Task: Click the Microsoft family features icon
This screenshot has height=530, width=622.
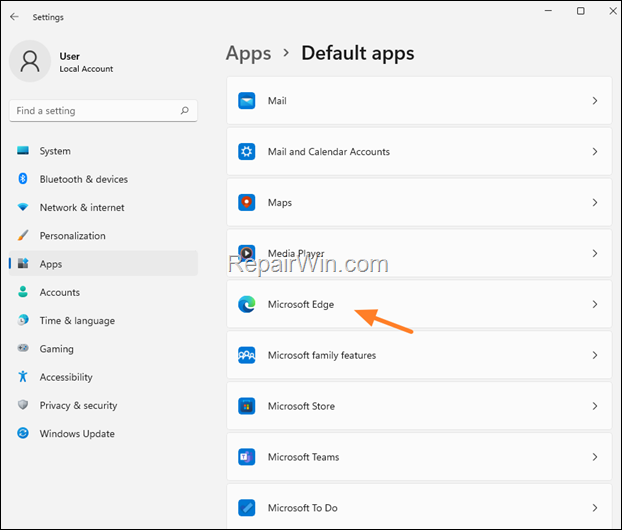Action: pyautogui.click(x=246, y=355)
